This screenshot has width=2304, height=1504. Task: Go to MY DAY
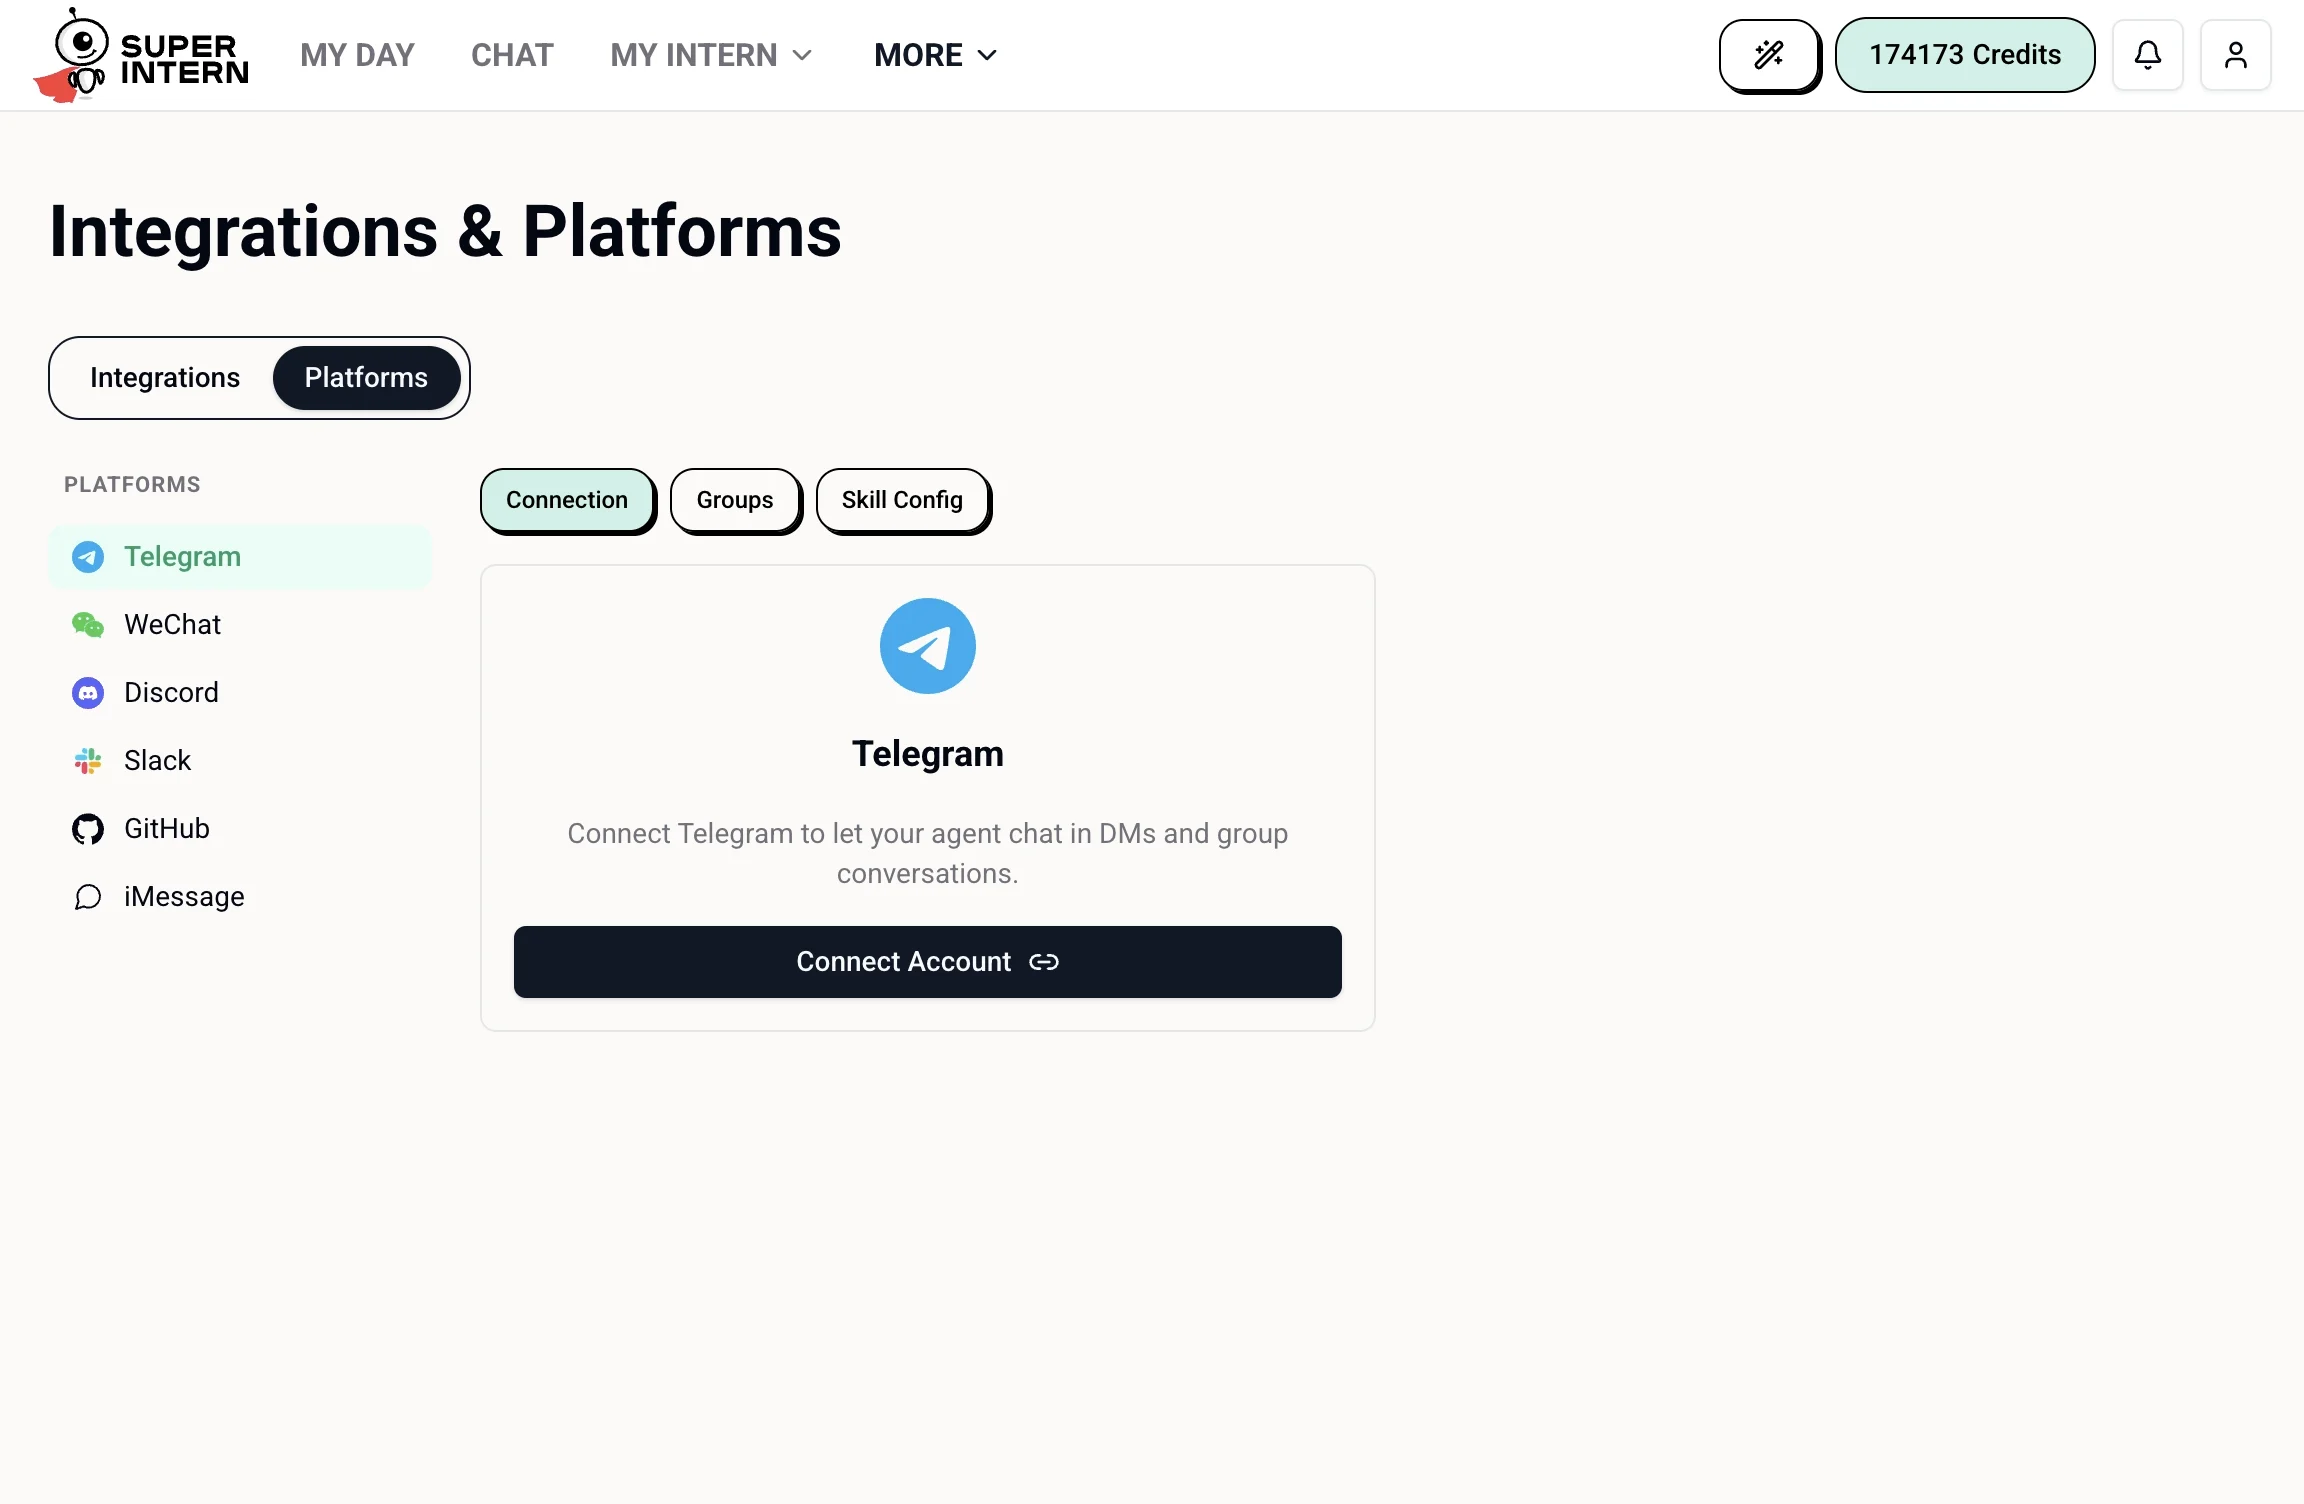pyautogui.click(x=357, y=55)
